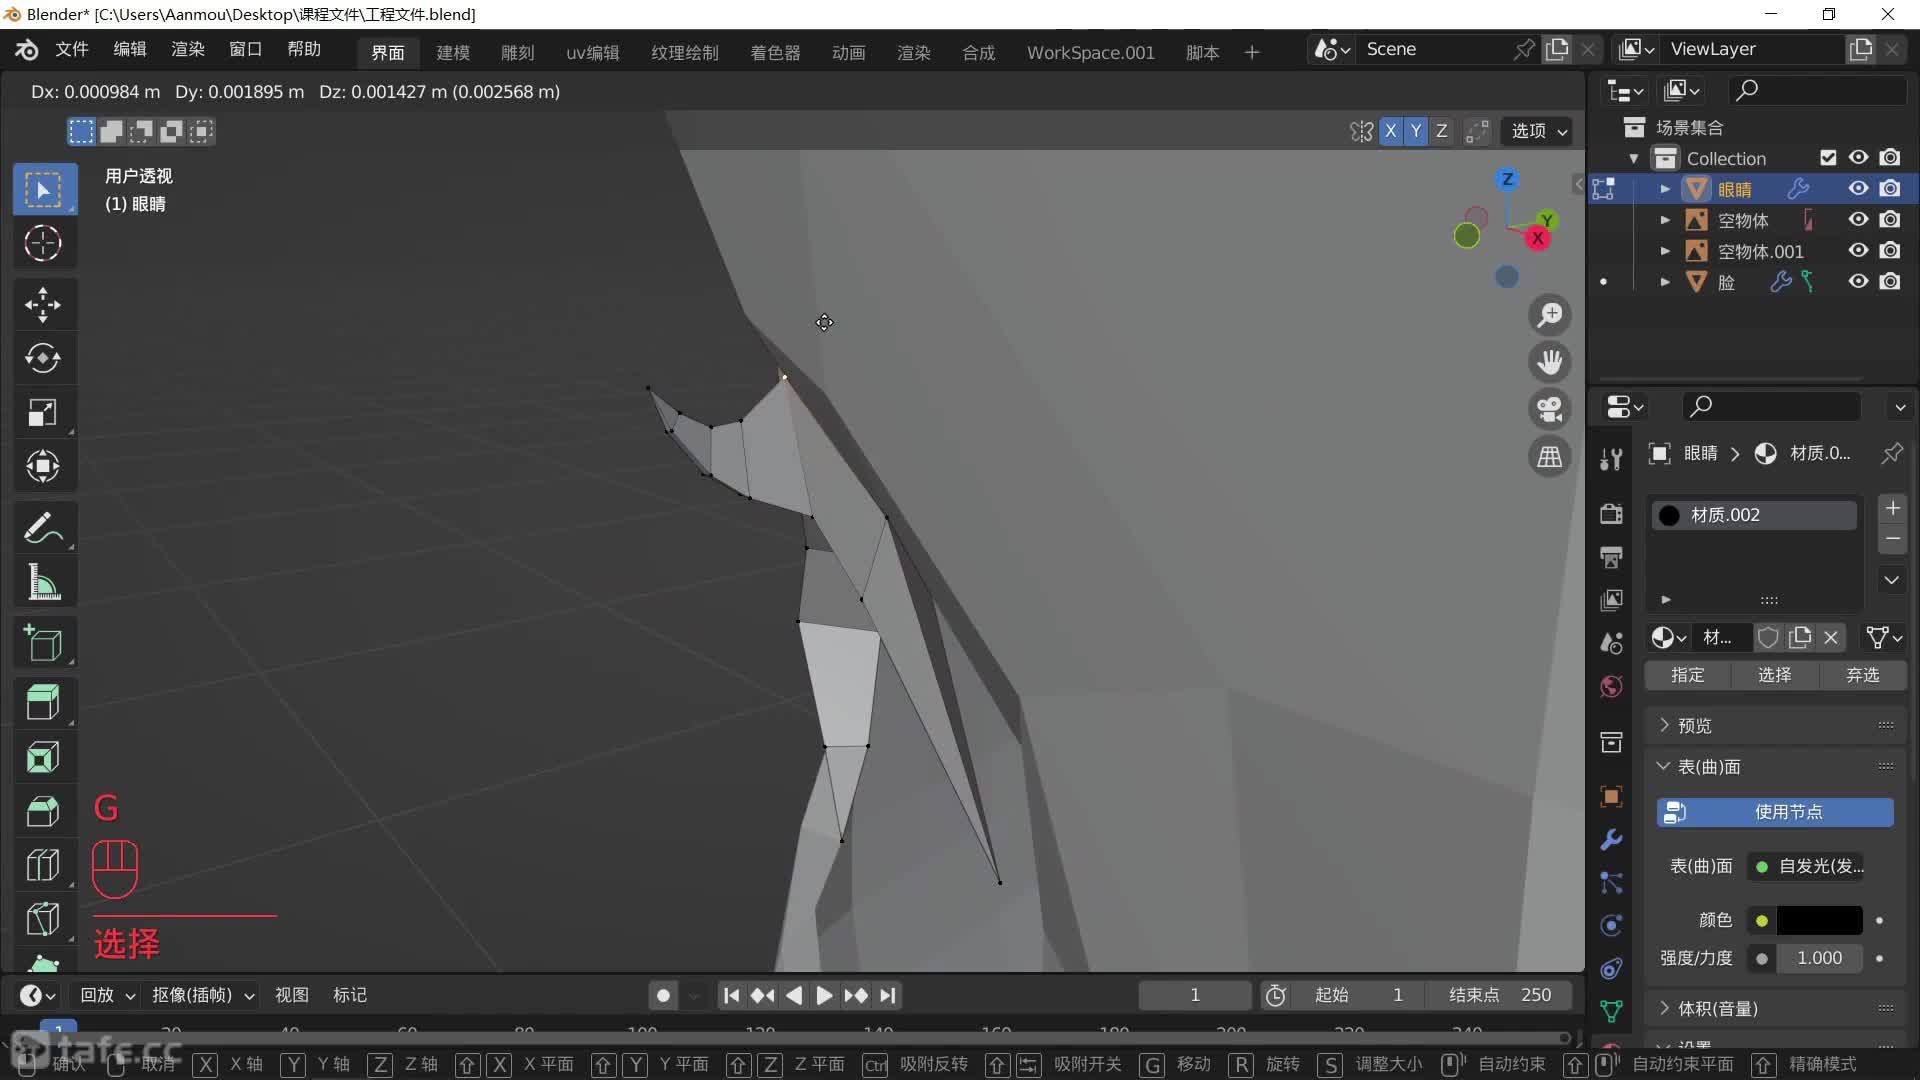Toggle camera view icon
Image resolution: width=1920 pixels, height=1080 pixels.
[1550, 409]
